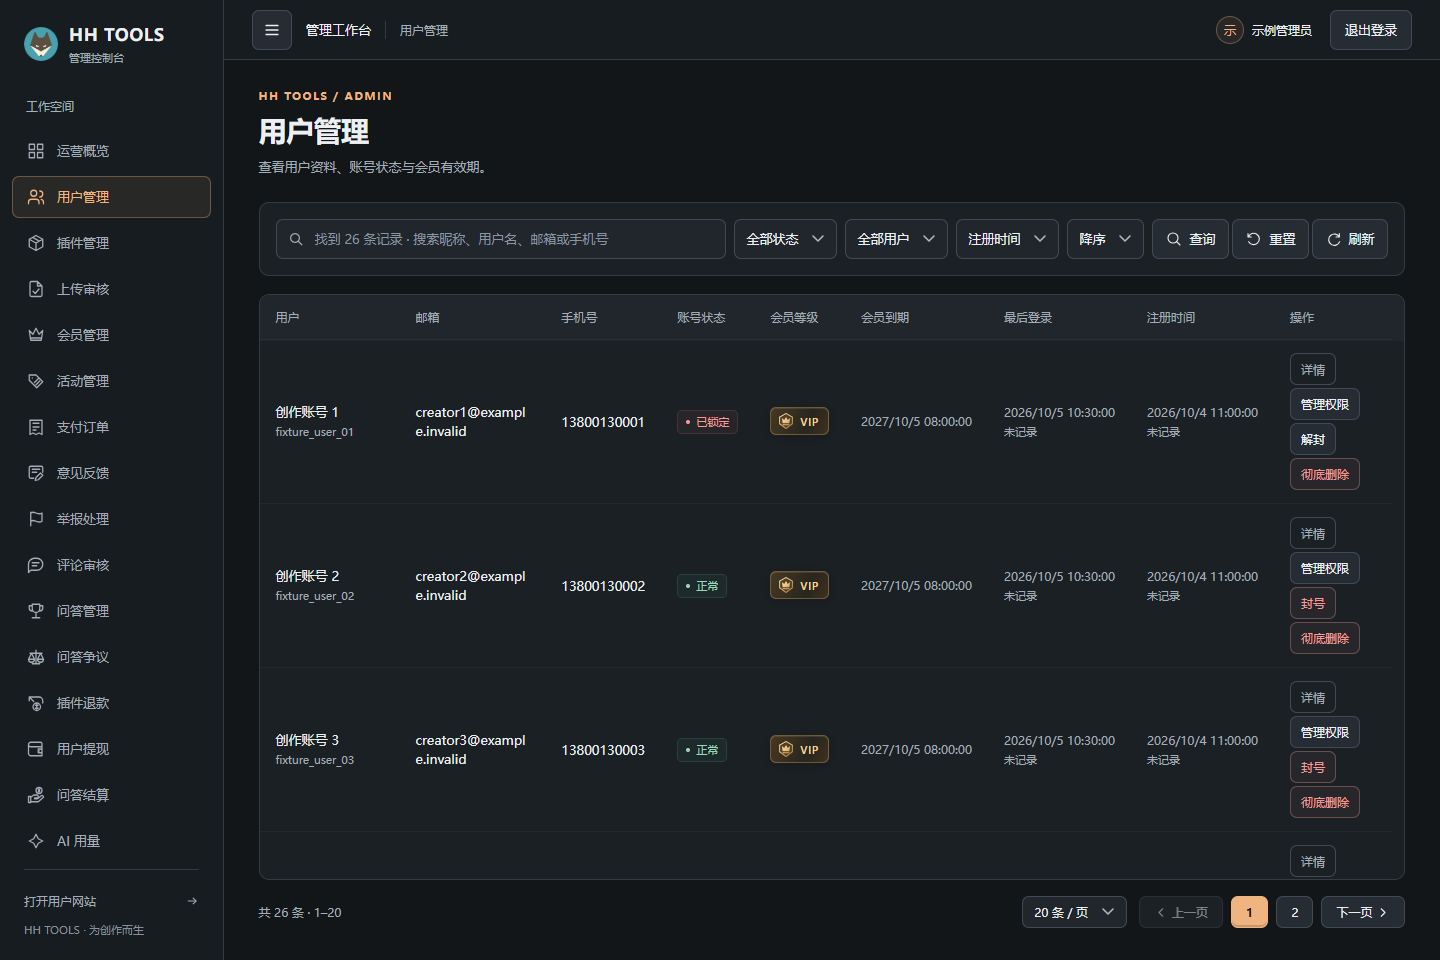Click the 问答争议 scales icon

pyautogui.click(x=36, y=657)
